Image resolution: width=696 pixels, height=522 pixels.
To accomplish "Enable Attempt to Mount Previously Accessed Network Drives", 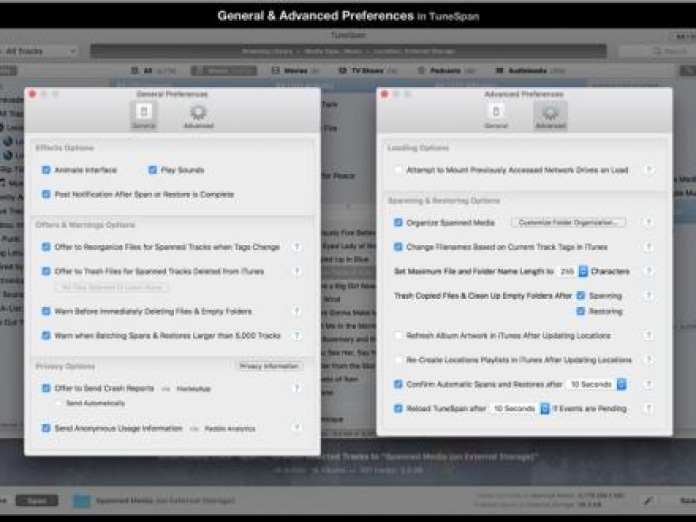I will pos(398,170).
